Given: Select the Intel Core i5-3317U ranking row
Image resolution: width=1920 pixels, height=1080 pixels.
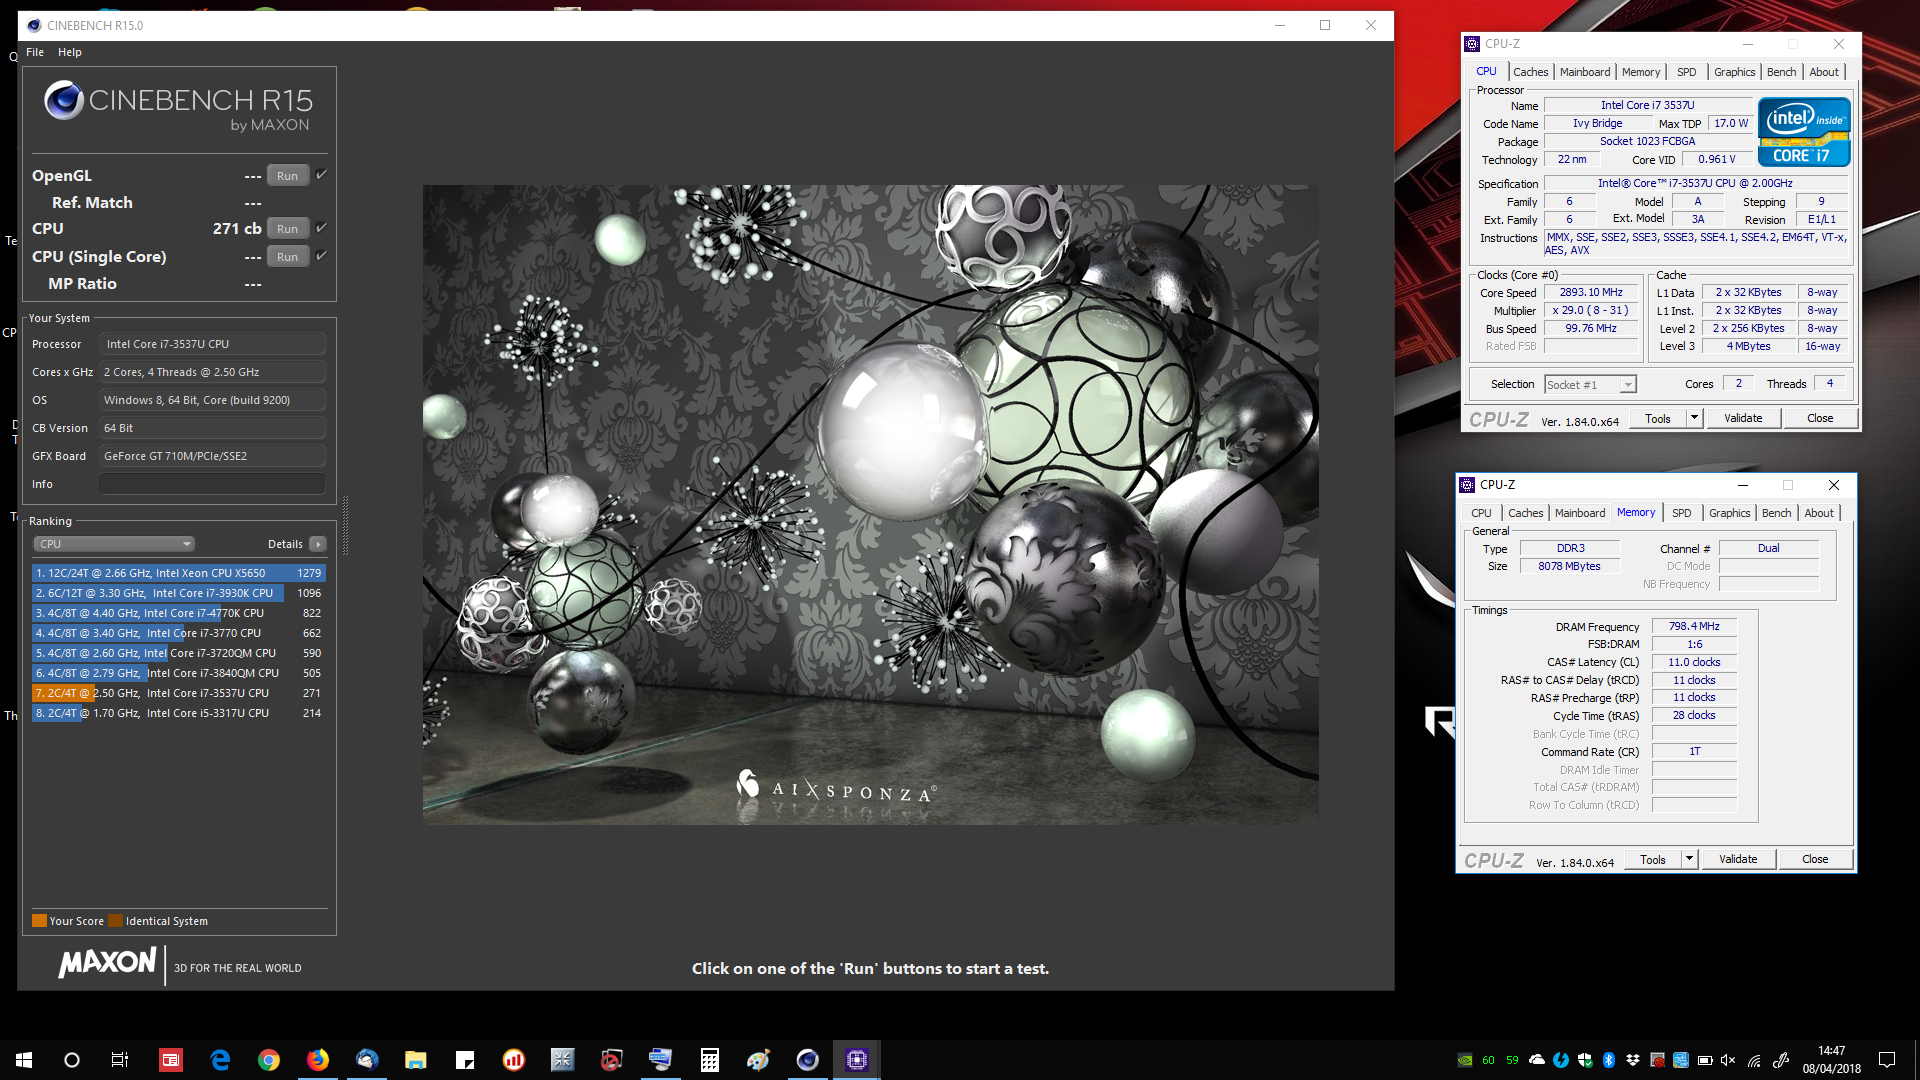Looking at the screenshot, I should pos(179,713).
